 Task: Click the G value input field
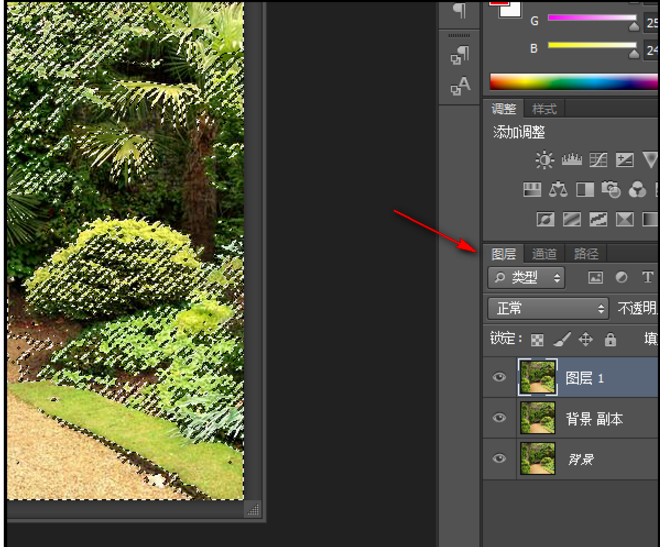click(x=652, y=22)
